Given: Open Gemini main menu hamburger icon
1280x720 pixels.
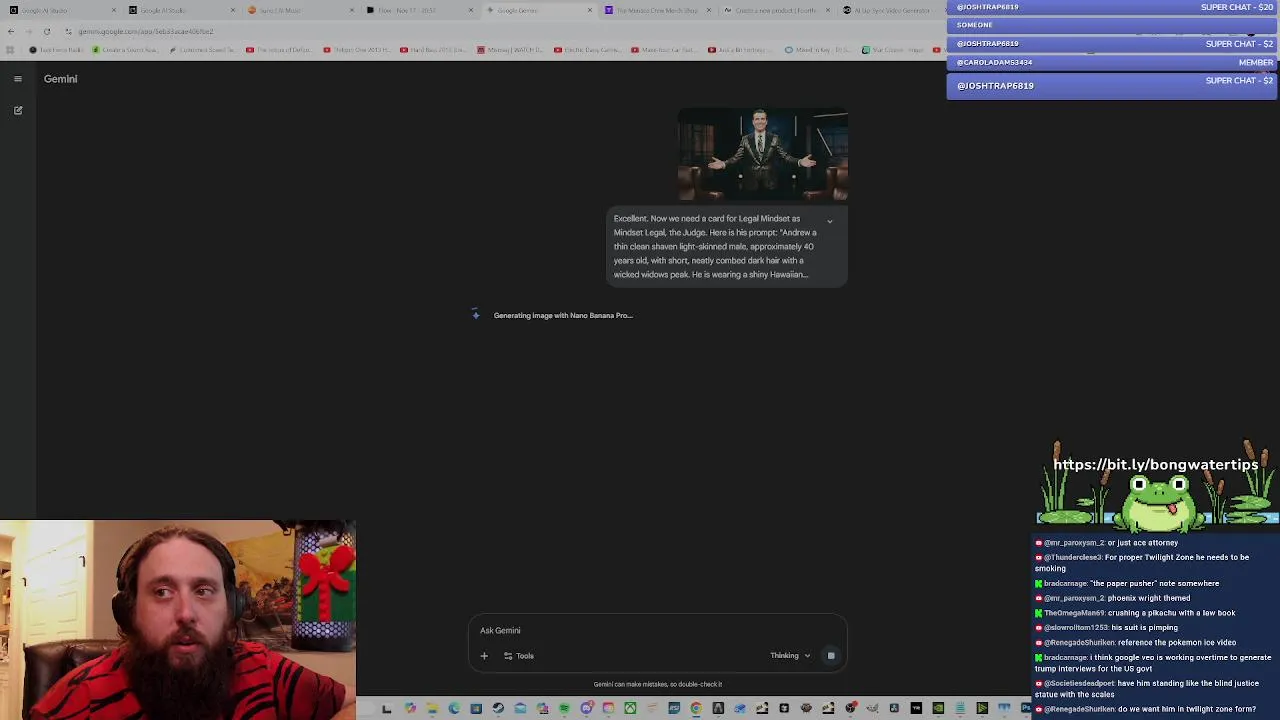Looking at the screenshot, I should coord(17,79).
